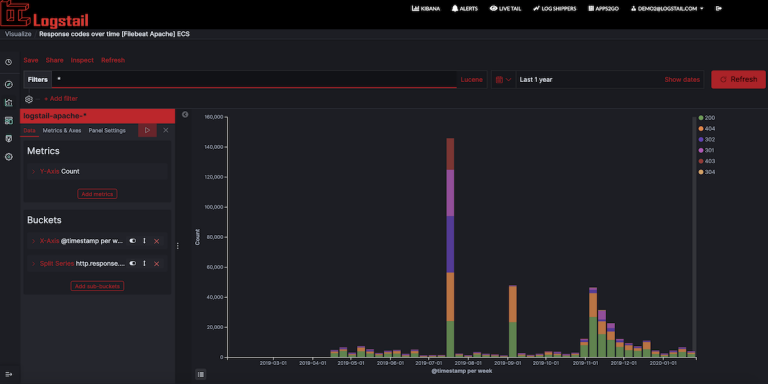Viewport: 768px width, 384px height.
Task: Disable the Split Series bucket toggle
Action: point(132,264)
